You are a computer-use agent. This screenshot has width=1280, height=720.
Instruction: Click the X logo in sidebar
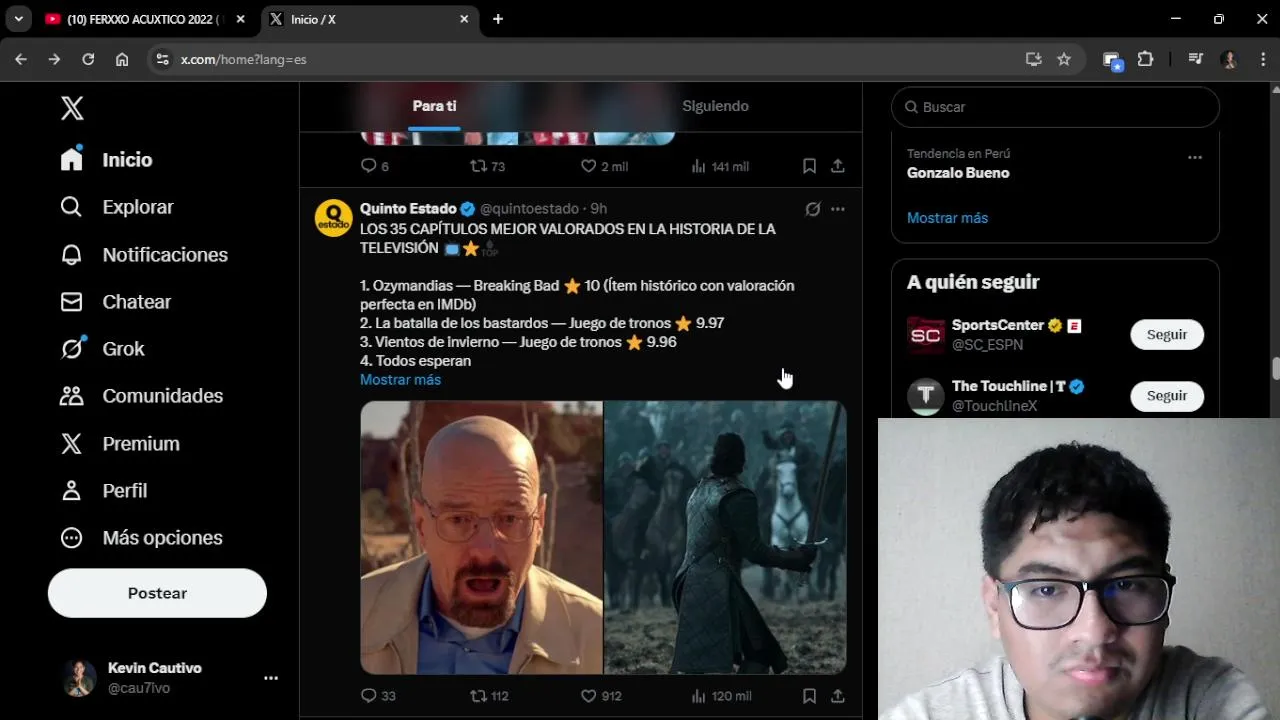(72, 108)
